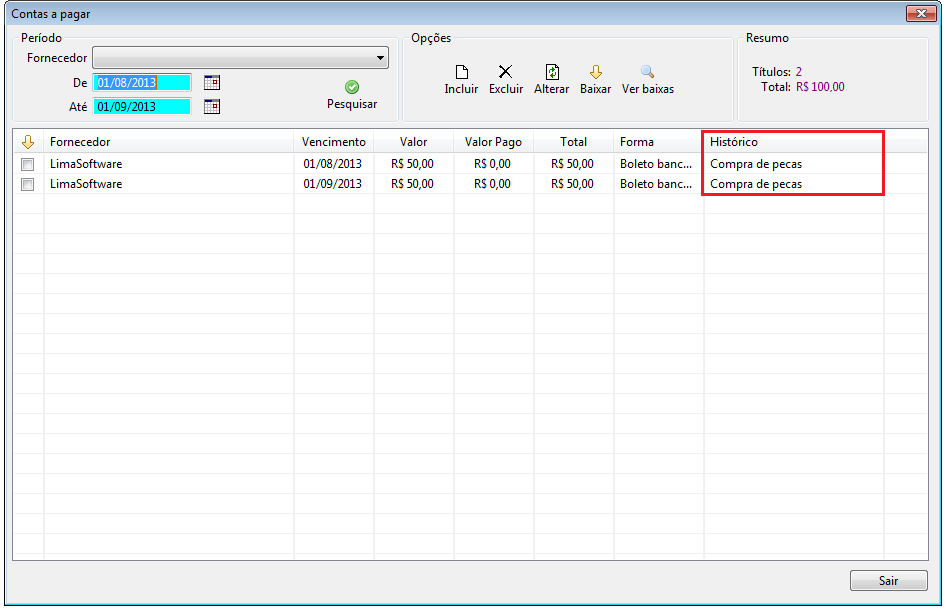Click Boleto banc... in 01/09/2013 row
The image size is (945, 610).
(656, 184)
